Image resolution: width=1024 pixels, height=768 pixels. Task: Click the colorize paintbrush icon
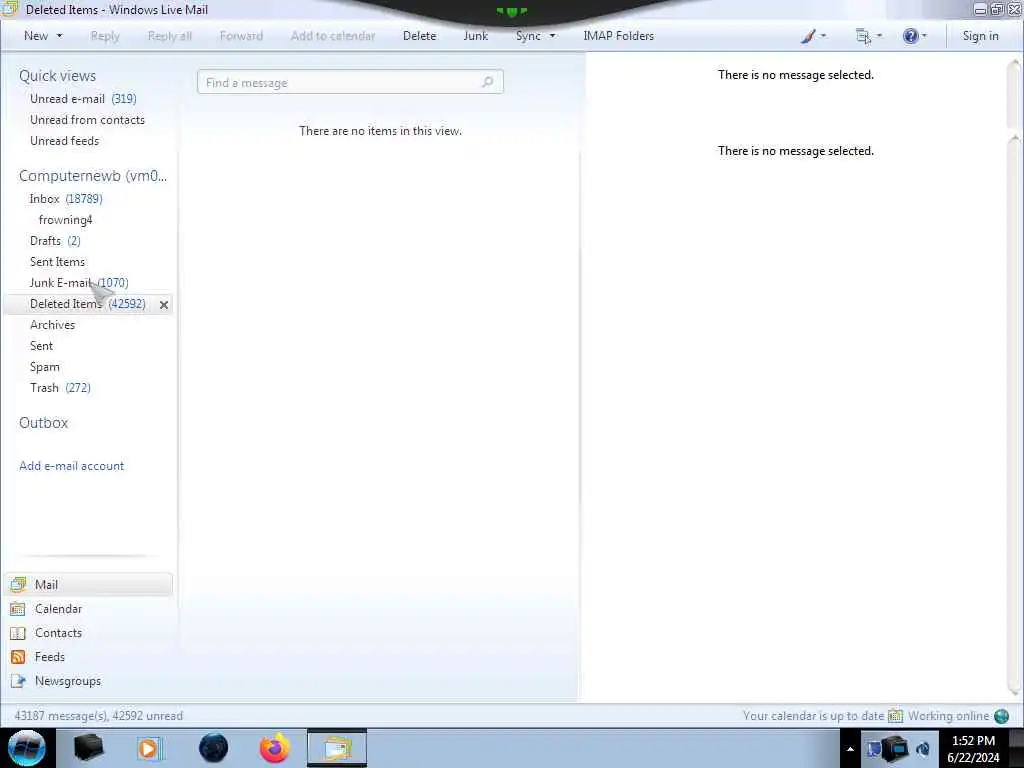pyautogui.click(x=808, y=36)
